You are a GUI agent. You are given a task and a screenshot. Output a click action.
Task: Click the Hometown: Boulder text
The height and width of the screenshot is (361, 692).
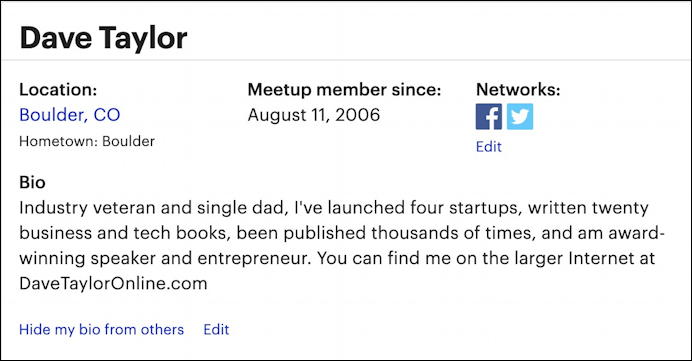pos(87,141)
